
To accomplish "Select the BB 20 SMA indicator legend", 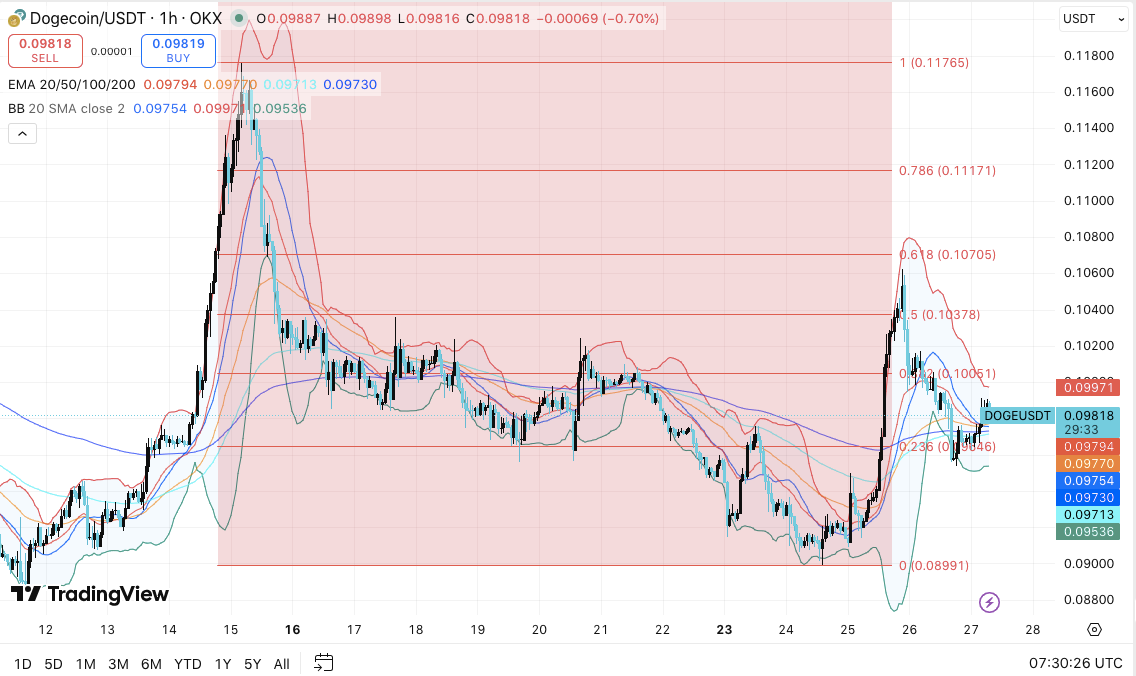I will click(x=66, y=108).
